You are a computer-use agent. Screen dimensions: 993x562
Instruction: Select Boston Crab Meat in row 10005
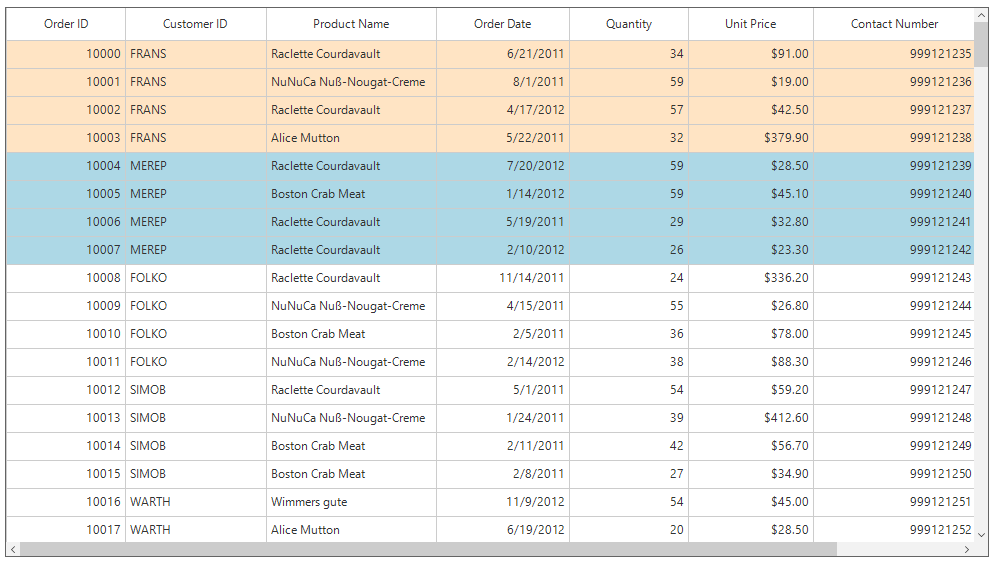tap(351, 194)
